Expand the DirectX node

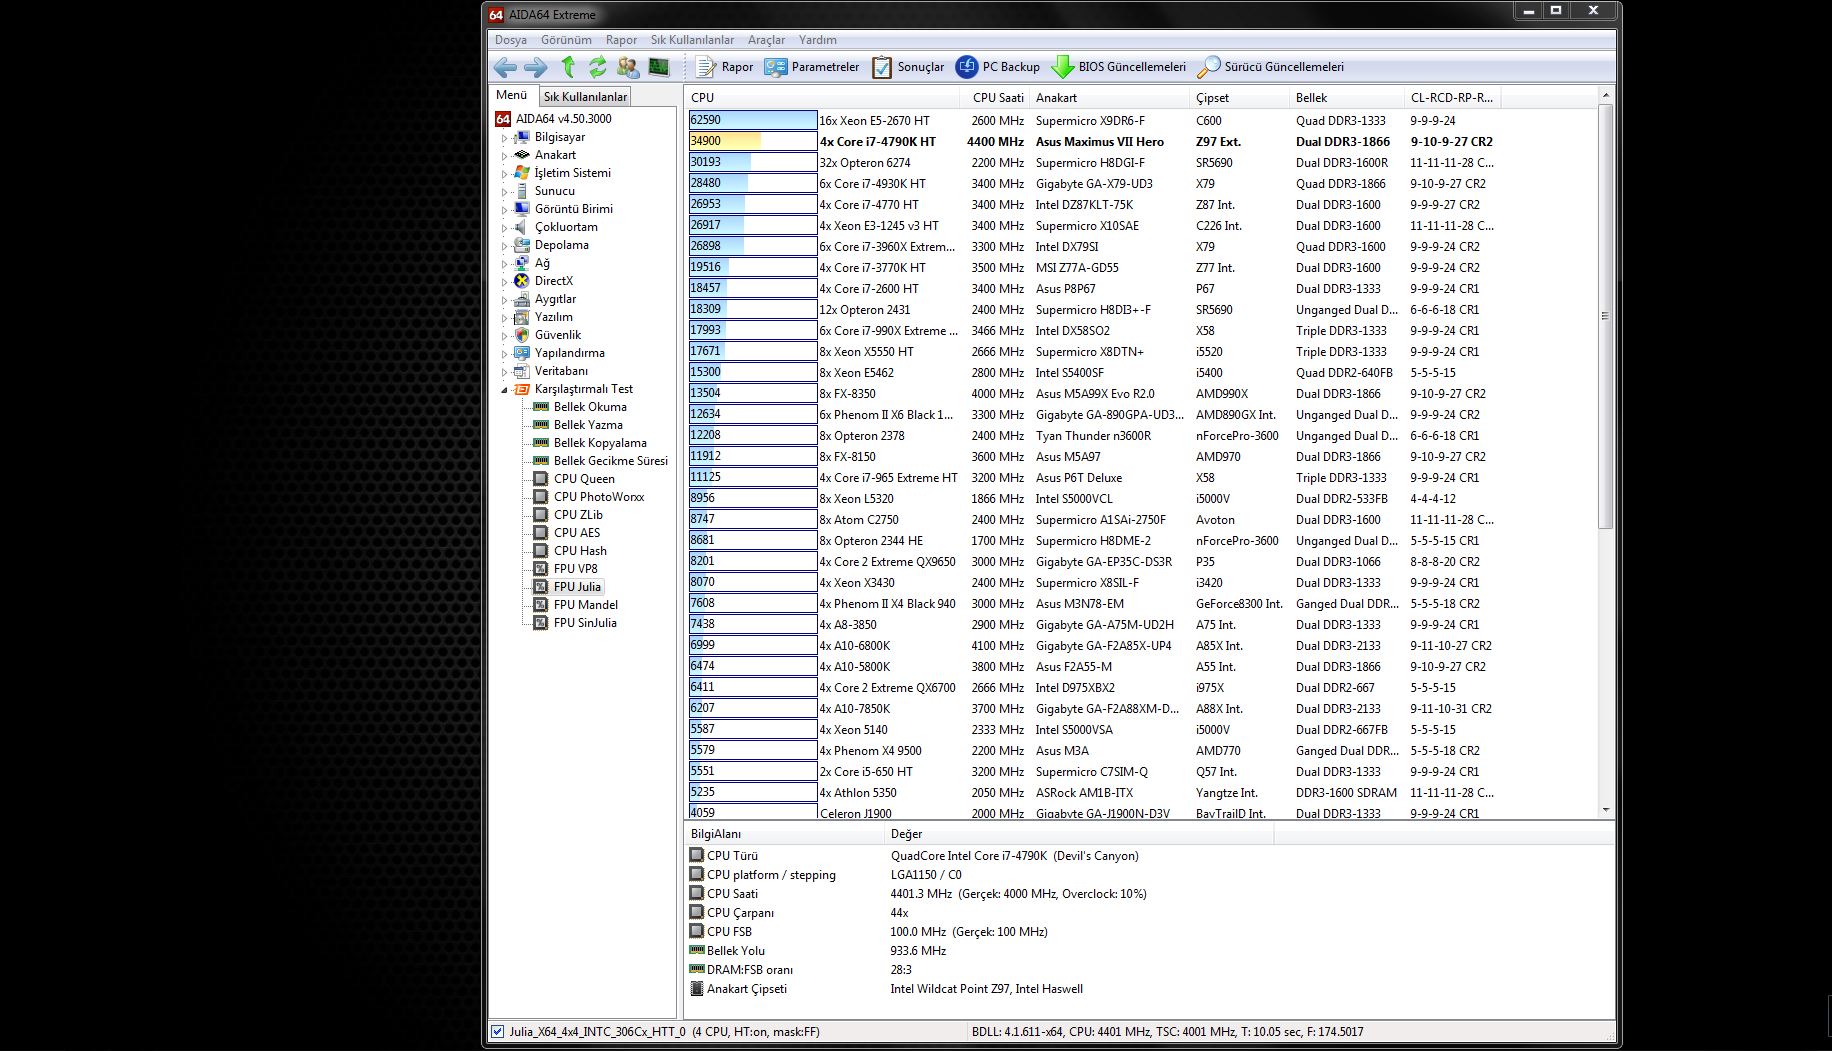point(504,282)
